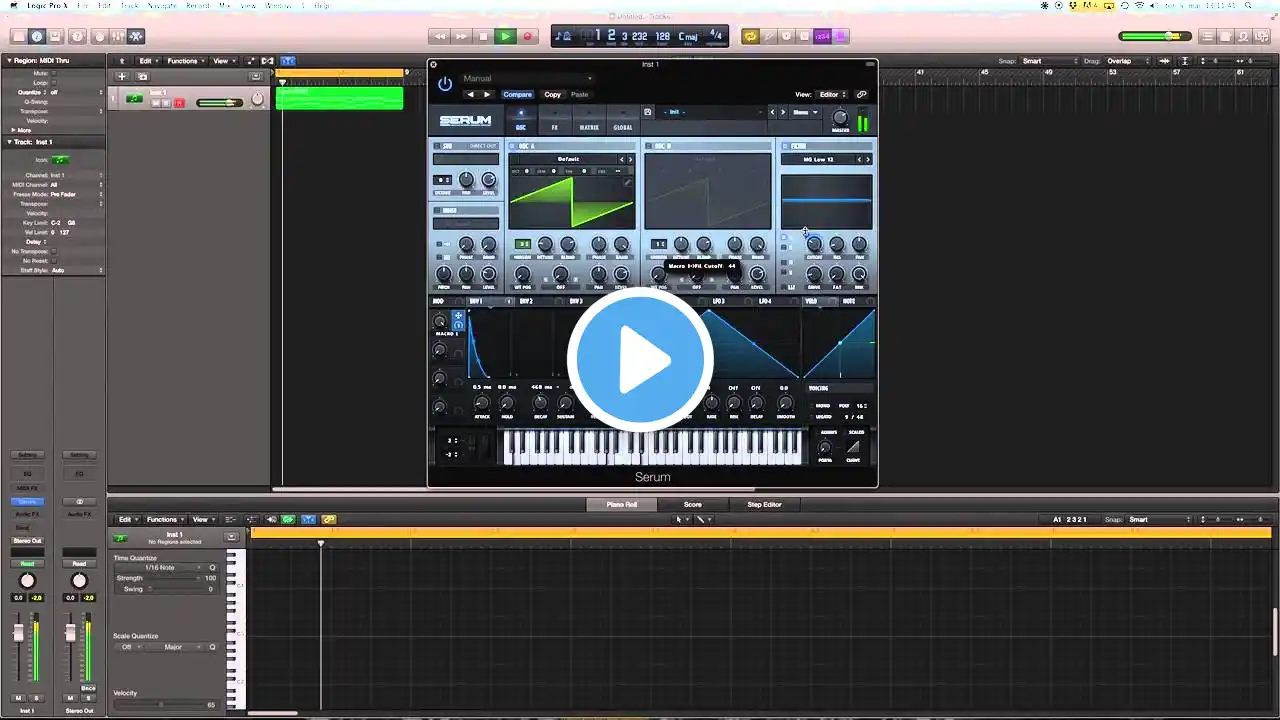
Task: Click the Serum logo
Action: click(x=466, y=121)
